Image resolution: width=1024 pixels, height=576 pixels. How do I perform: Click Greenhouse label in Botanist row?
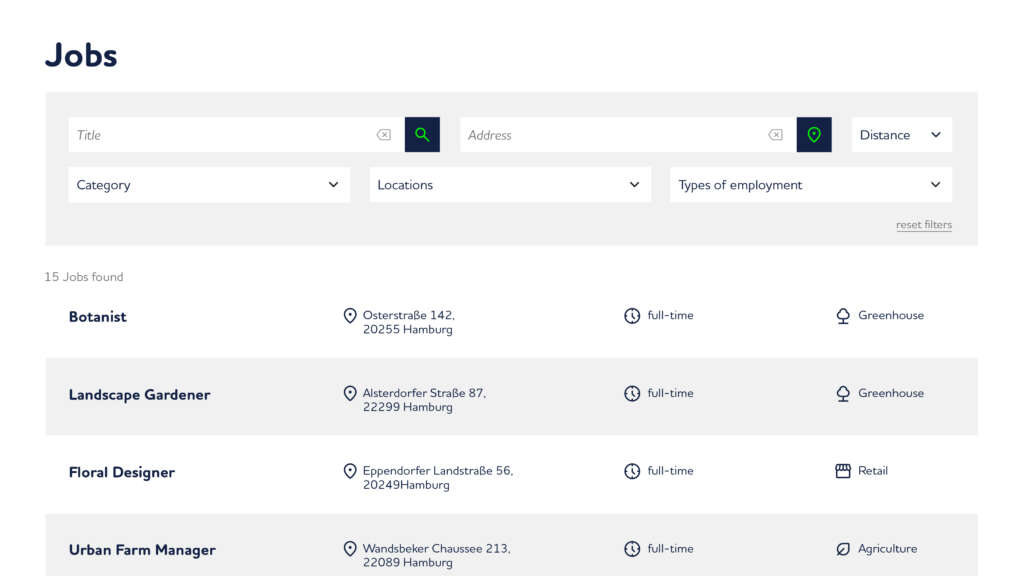(891, 315)
